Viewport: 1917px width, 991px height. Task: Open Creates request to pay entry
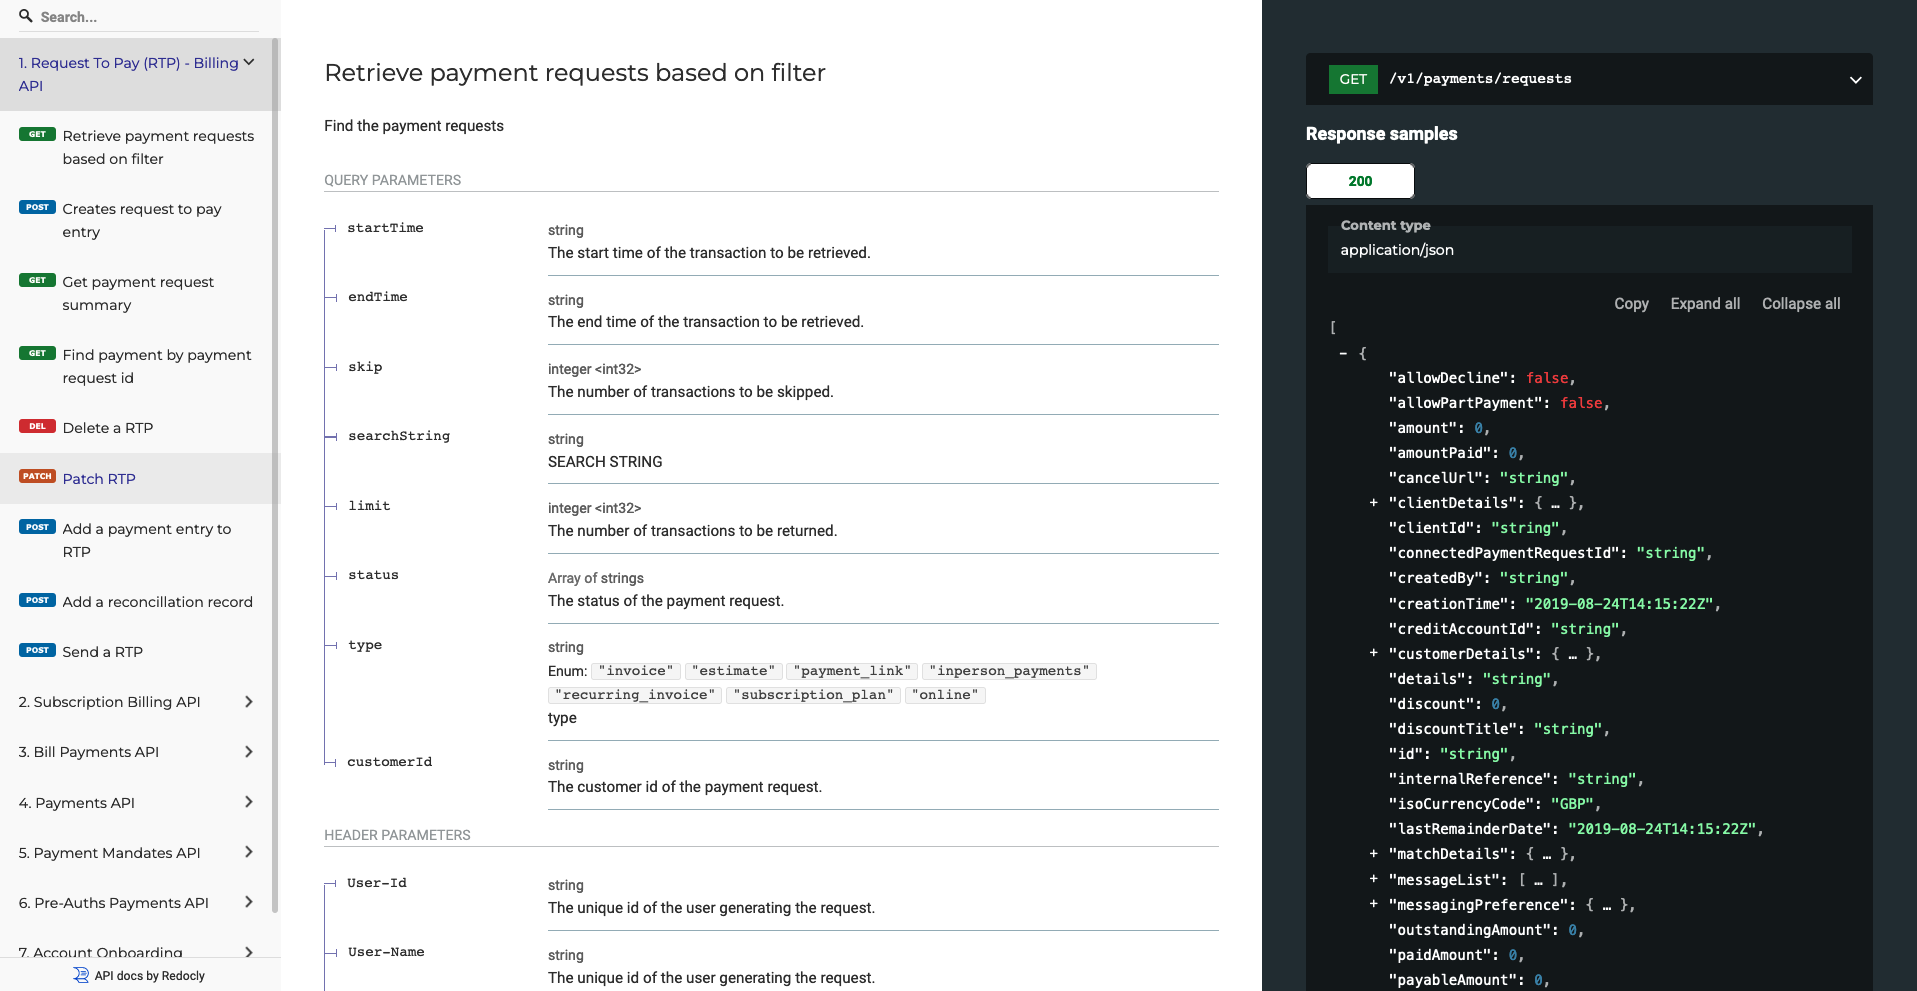pyautogui.click(x=142, y=220)
